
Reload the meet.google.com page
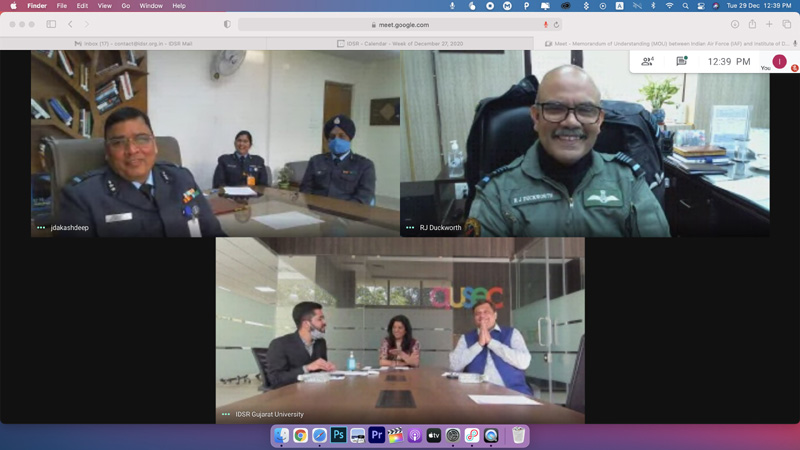[556, 24]
